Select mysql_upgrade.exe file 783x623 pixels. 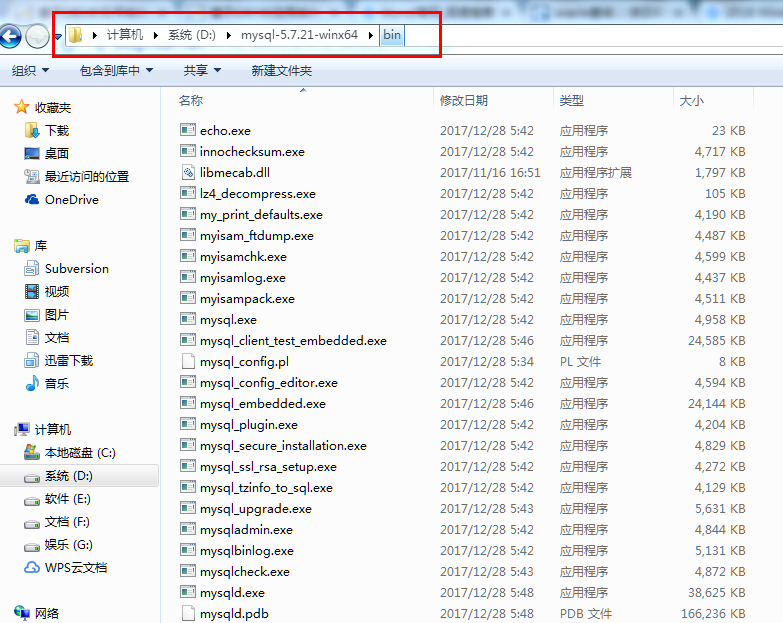tap(256, 508)
